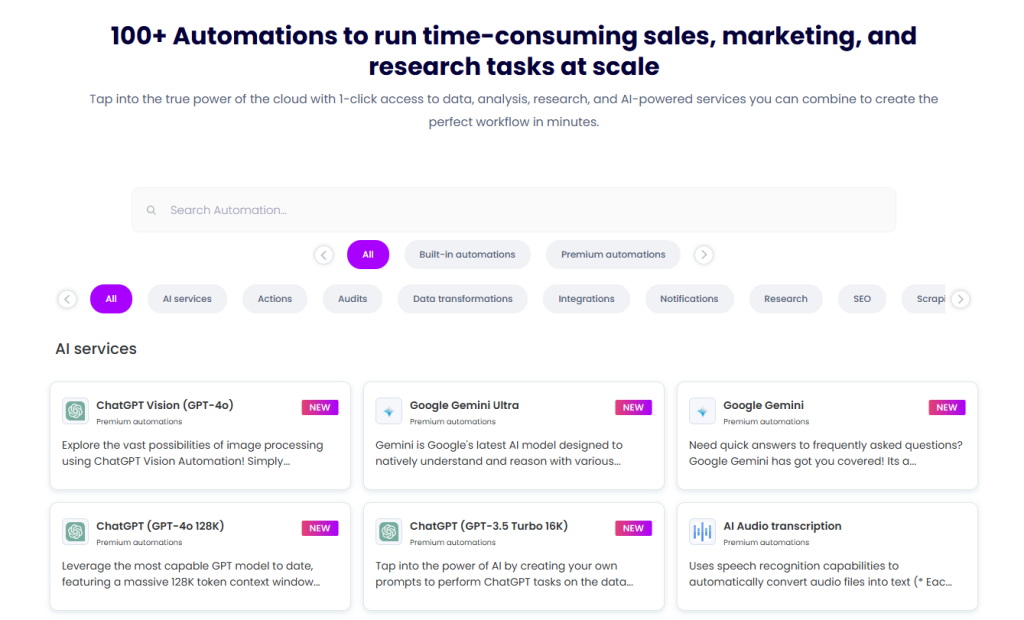This screenshot has height=620, width=1024.
Task: Click the magnifier icon in search bar
Action: point(151,210)
